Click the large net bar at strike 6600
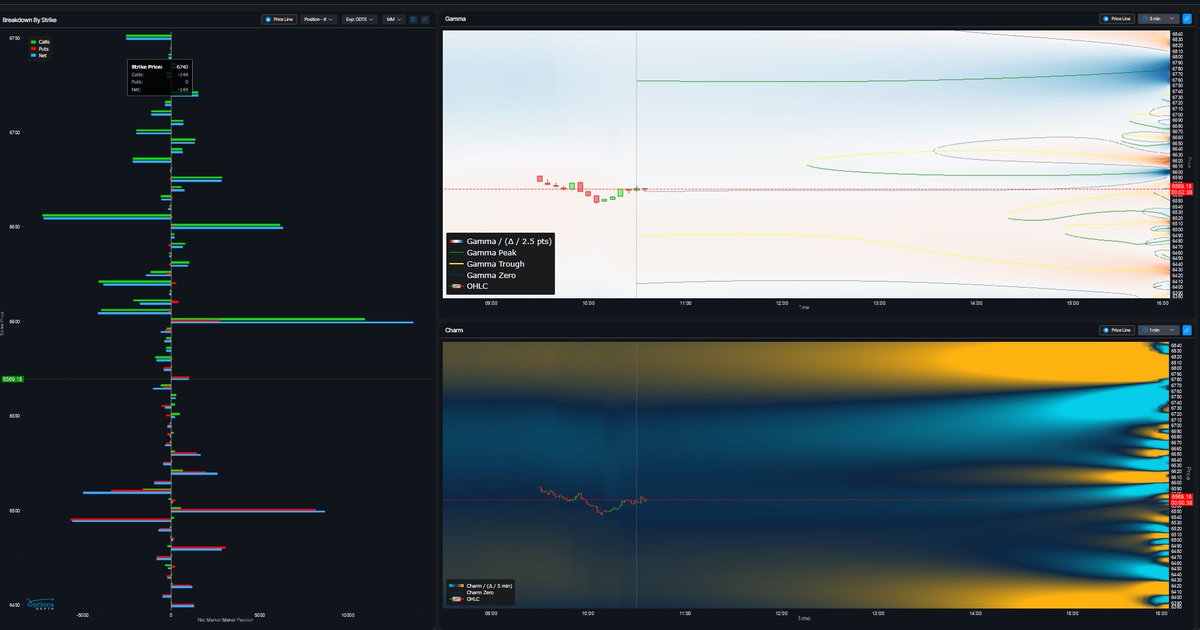 (292, 322)
